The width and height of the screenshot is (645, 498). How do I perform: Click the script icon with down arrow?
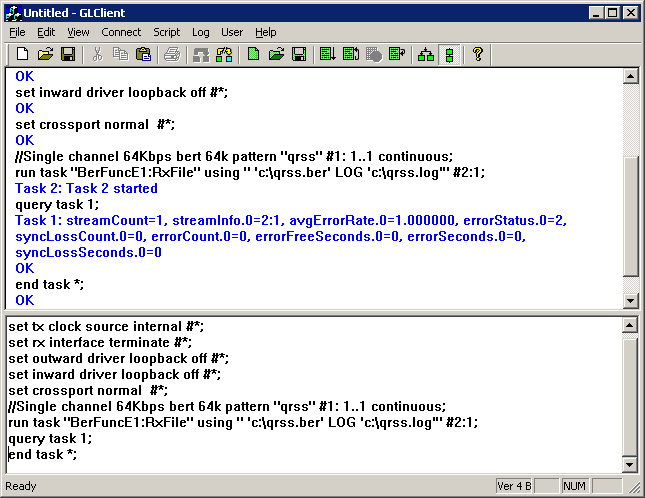pos(327,54)
